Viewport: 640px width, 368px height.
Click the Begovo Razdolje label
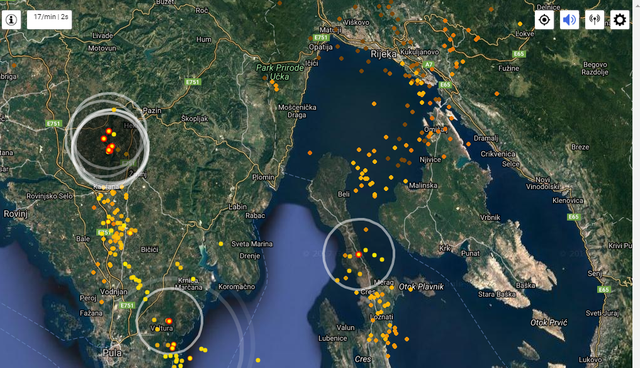click(595, 69)
